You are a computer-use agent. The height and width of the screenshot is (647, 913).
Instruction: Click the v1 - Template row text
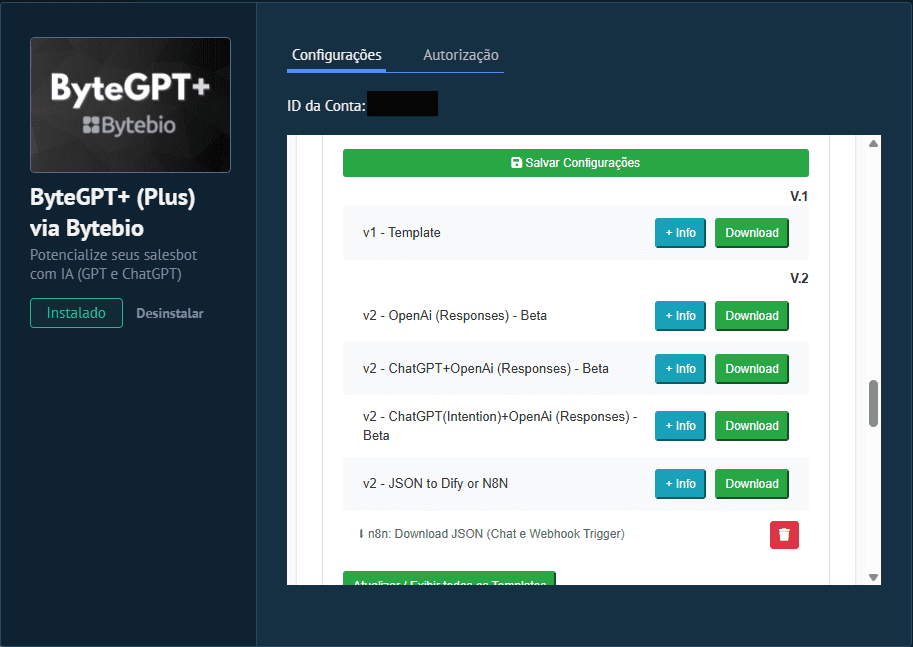(402, 233)
